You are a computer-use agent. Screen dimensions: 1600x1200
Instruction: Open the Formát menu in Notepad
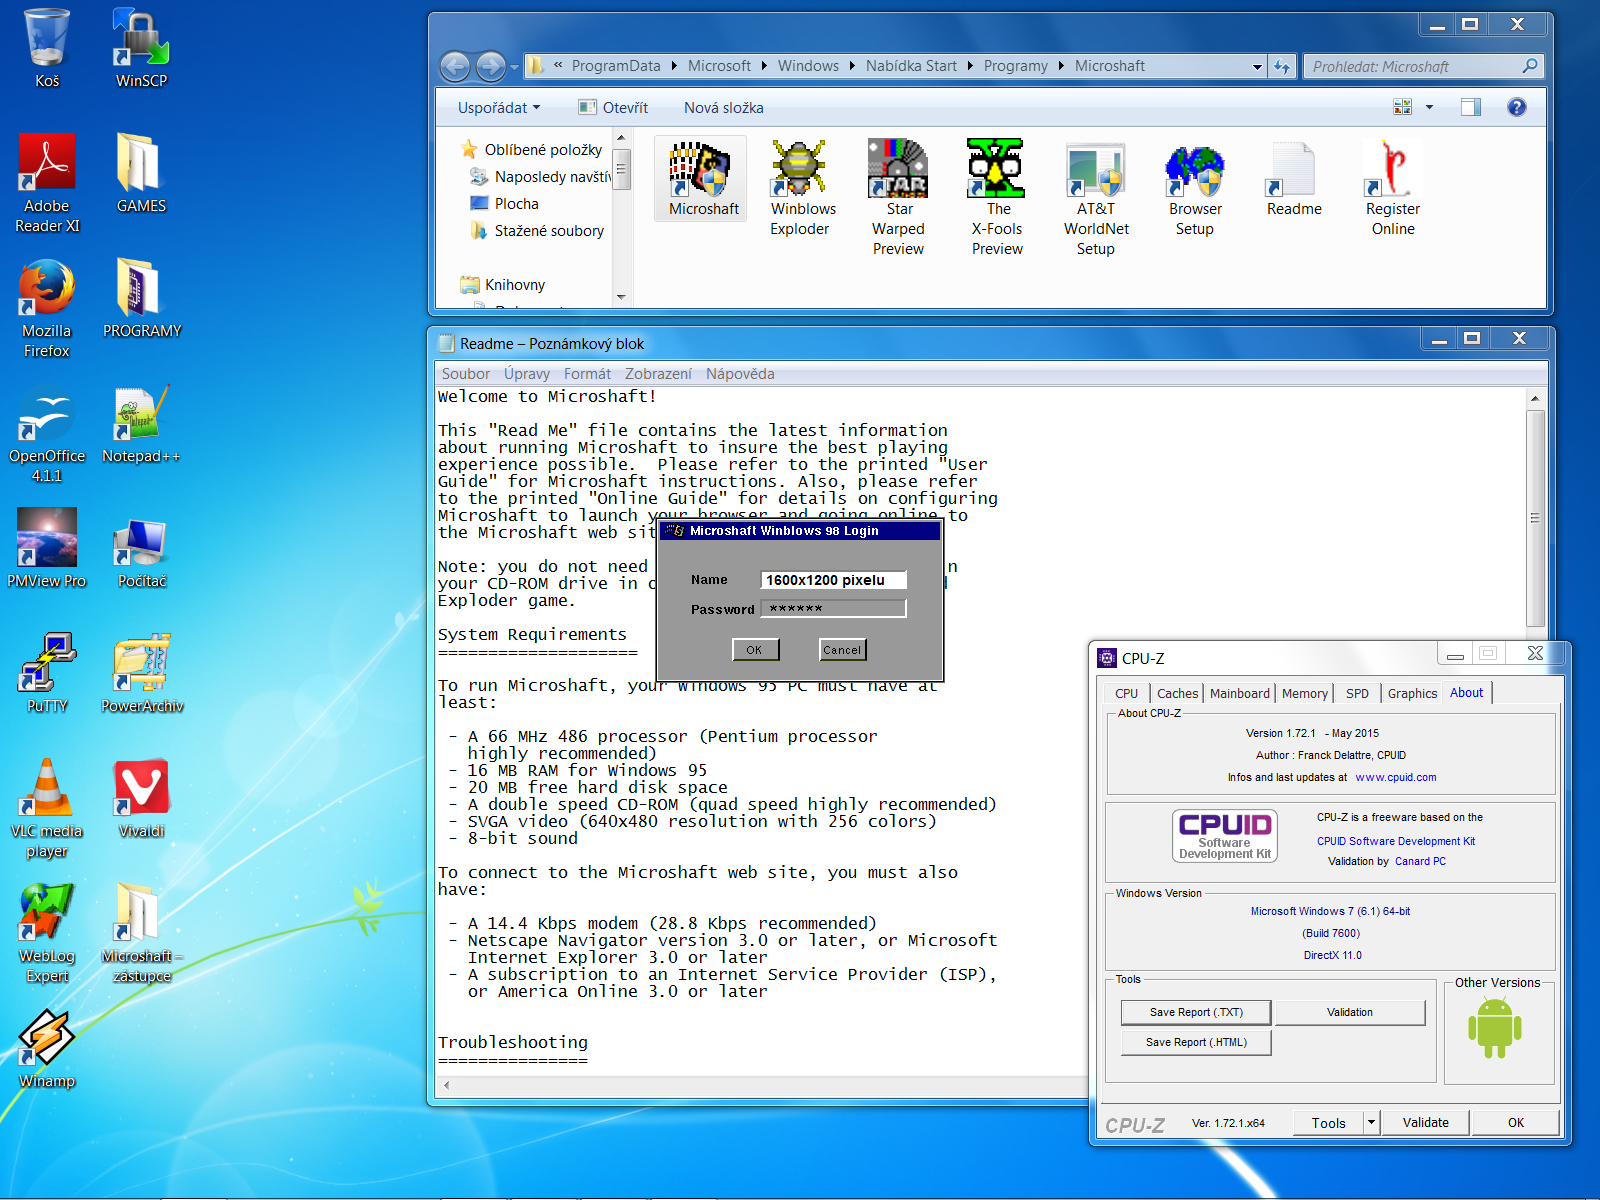point(587,374)
